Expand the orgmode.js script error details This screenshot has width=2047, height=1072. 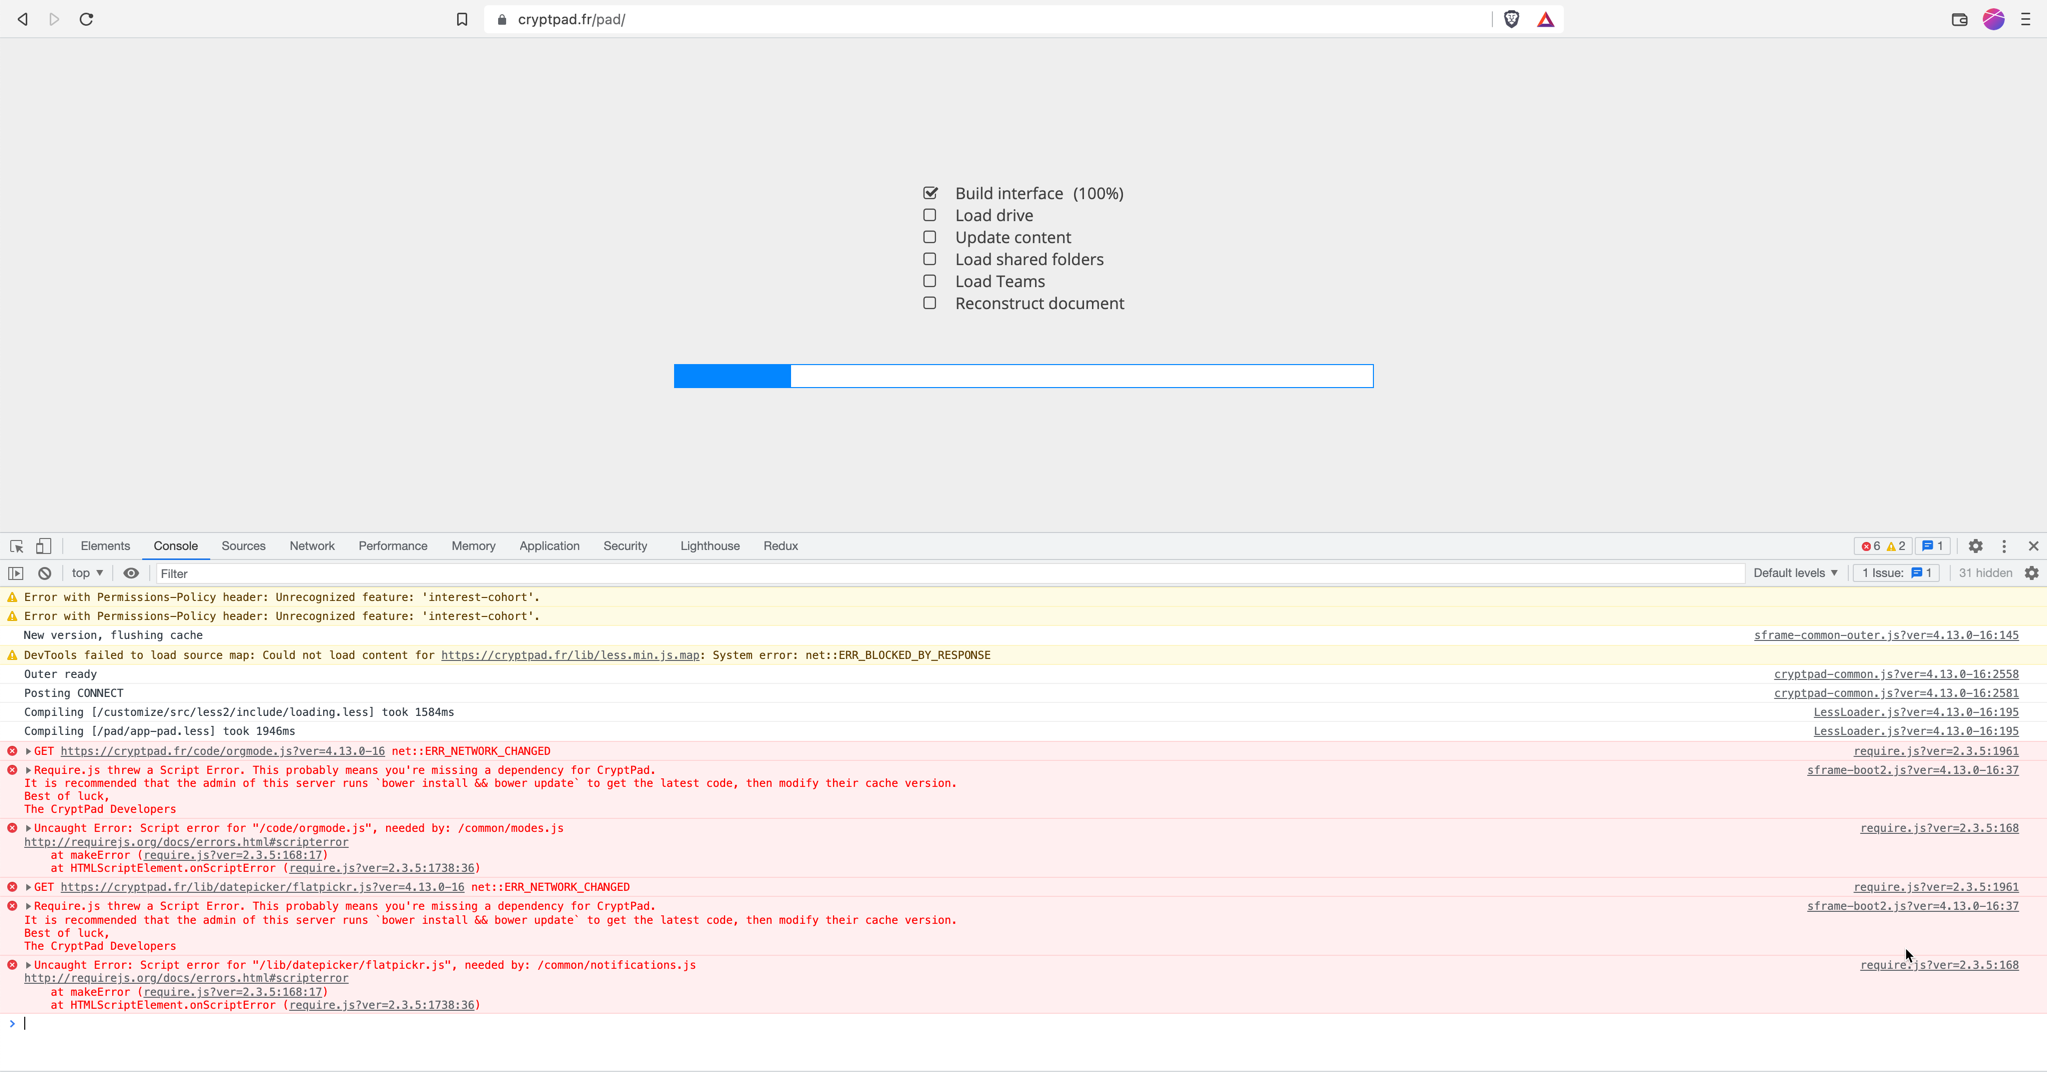pyautogui.click(x=26, y=827)
